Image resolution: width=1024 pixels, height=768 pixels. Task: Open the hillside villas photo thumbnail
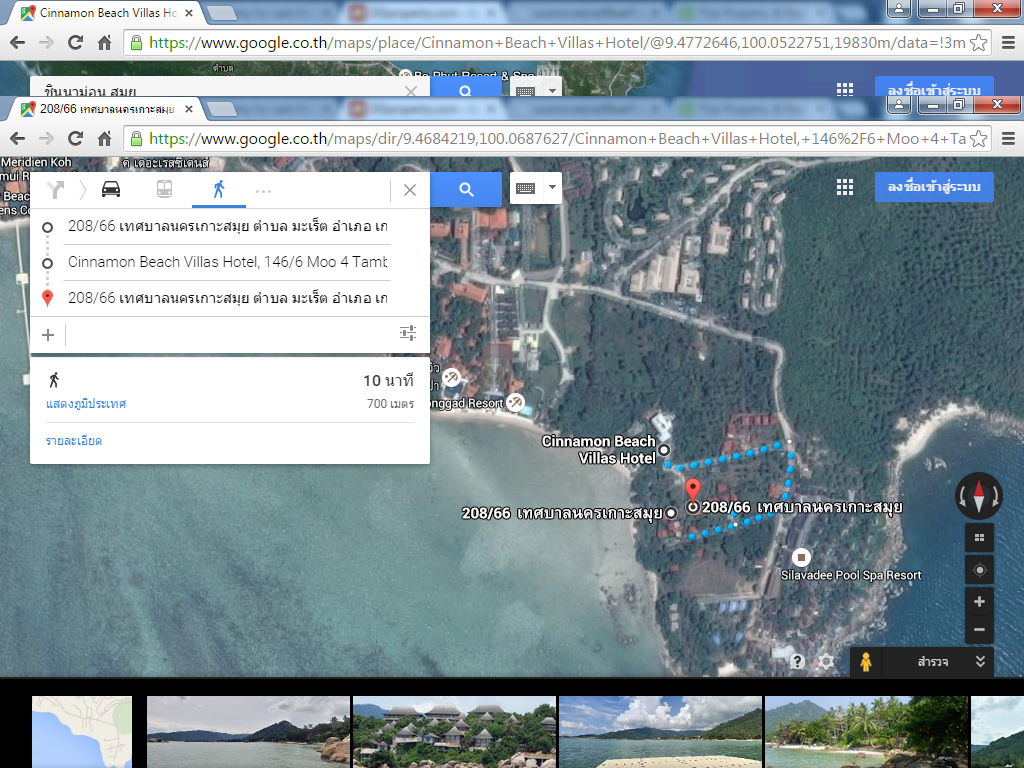click(x=454, y=731)
